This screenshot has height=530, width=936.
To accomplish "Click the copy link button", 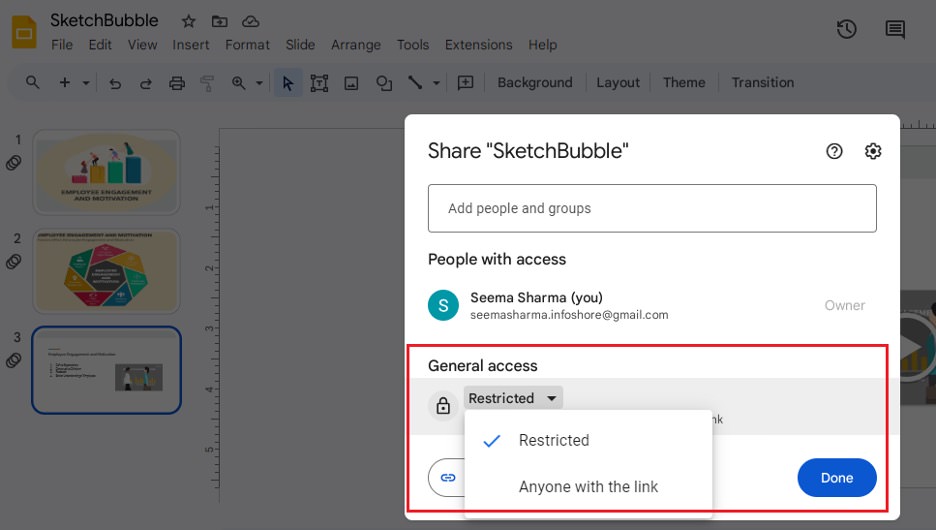I will (447, 477).
